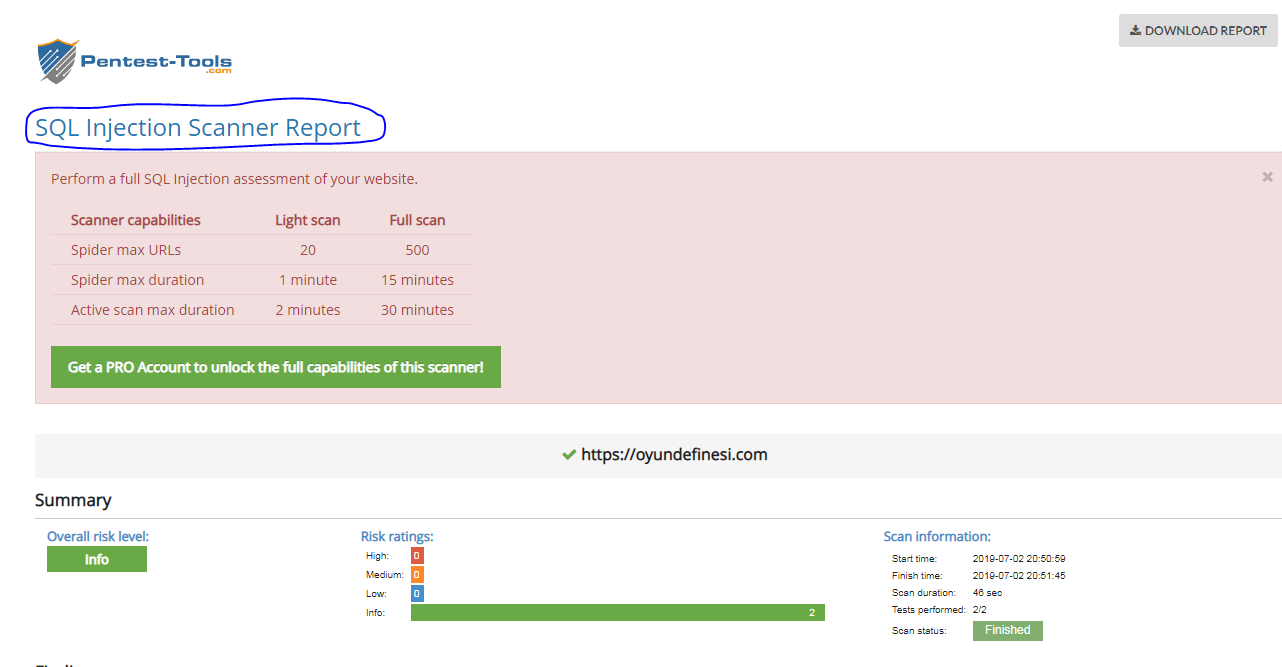The image size is (1282, 667).
Task: Click the value 500 in Full scan column
Action: click(417, 250)
